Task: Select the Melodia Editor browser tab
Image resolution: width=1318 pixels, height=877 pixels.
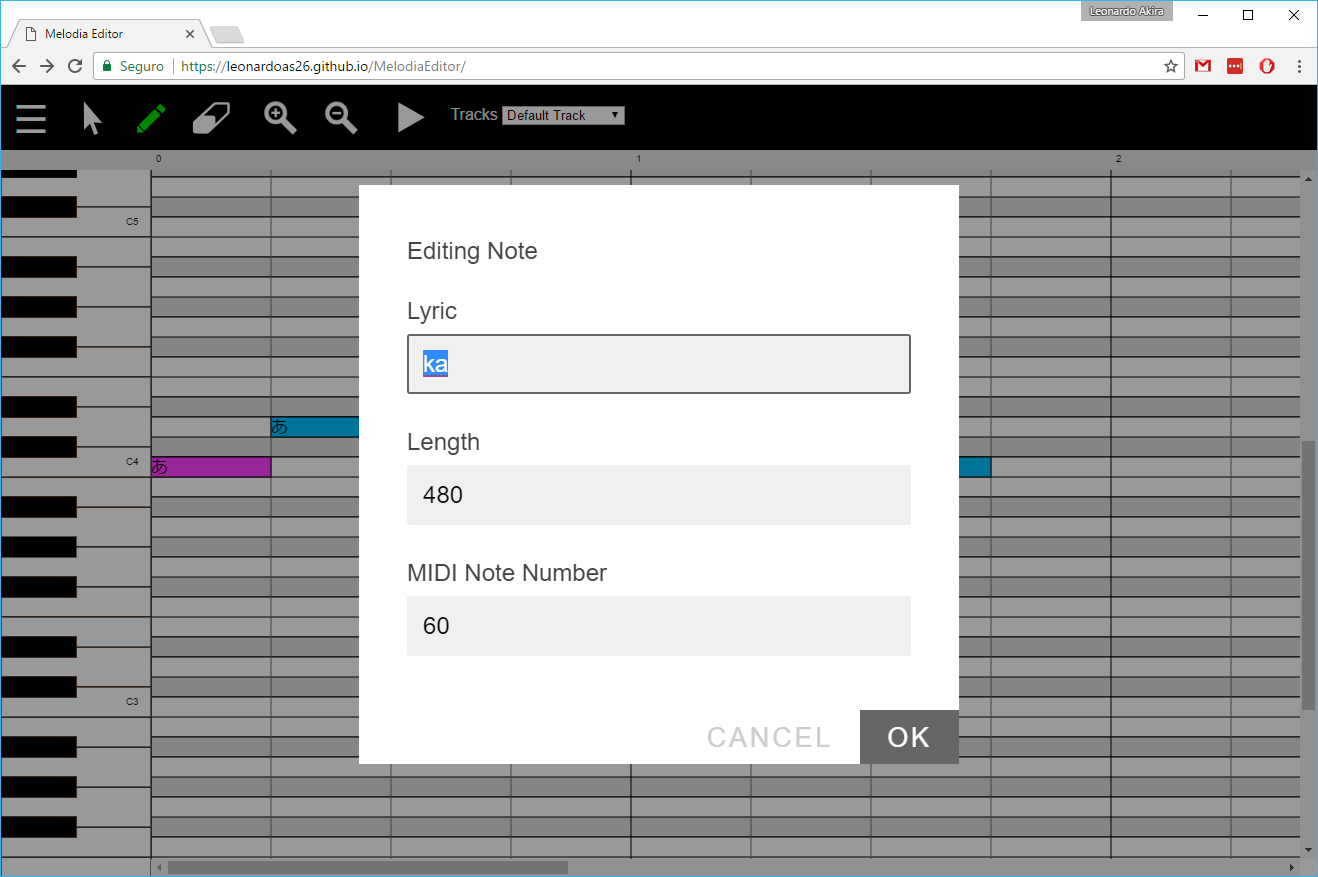Action: click(x=106, y=34)
